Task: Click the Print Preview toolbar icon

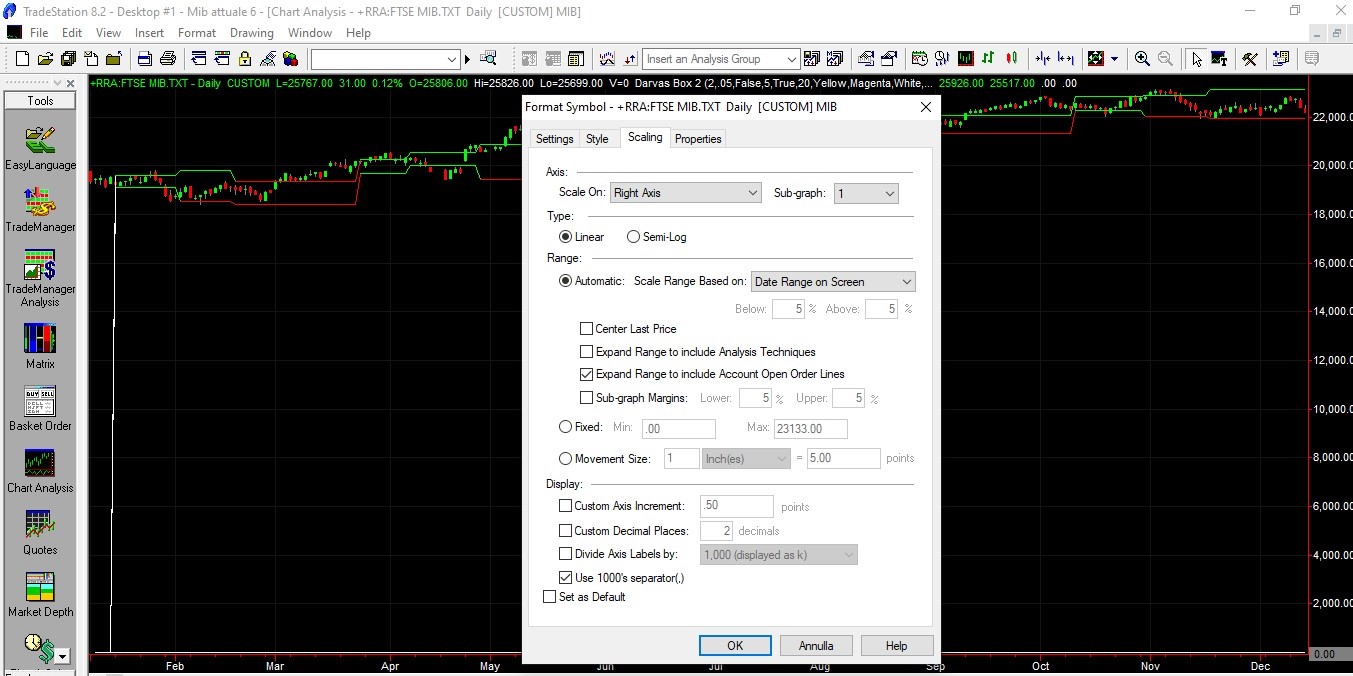Action: [144, 59]
